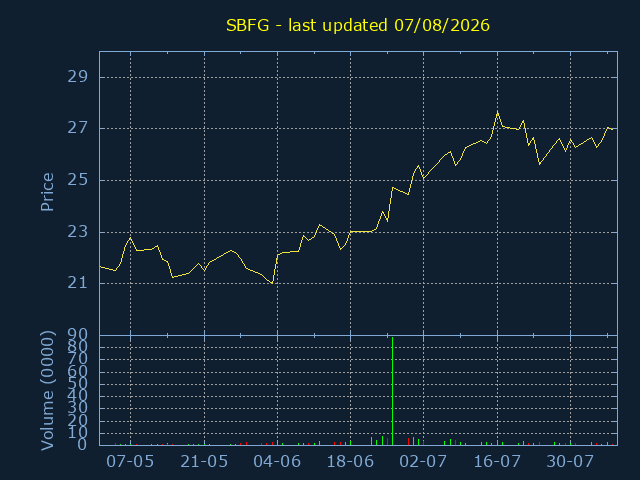Click the 18-06 date axis label

[350, 462]
